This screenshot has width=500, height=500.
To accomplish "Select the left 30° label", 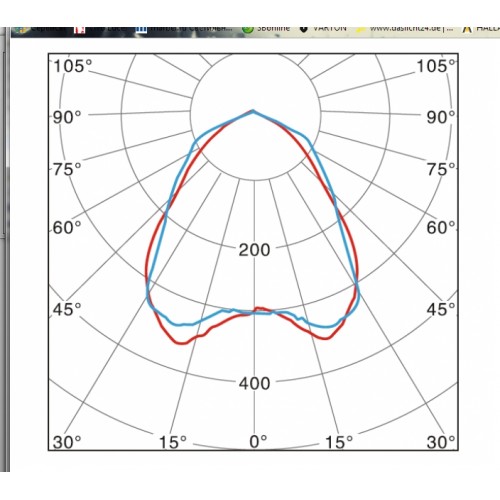I will tap(67, 443).
